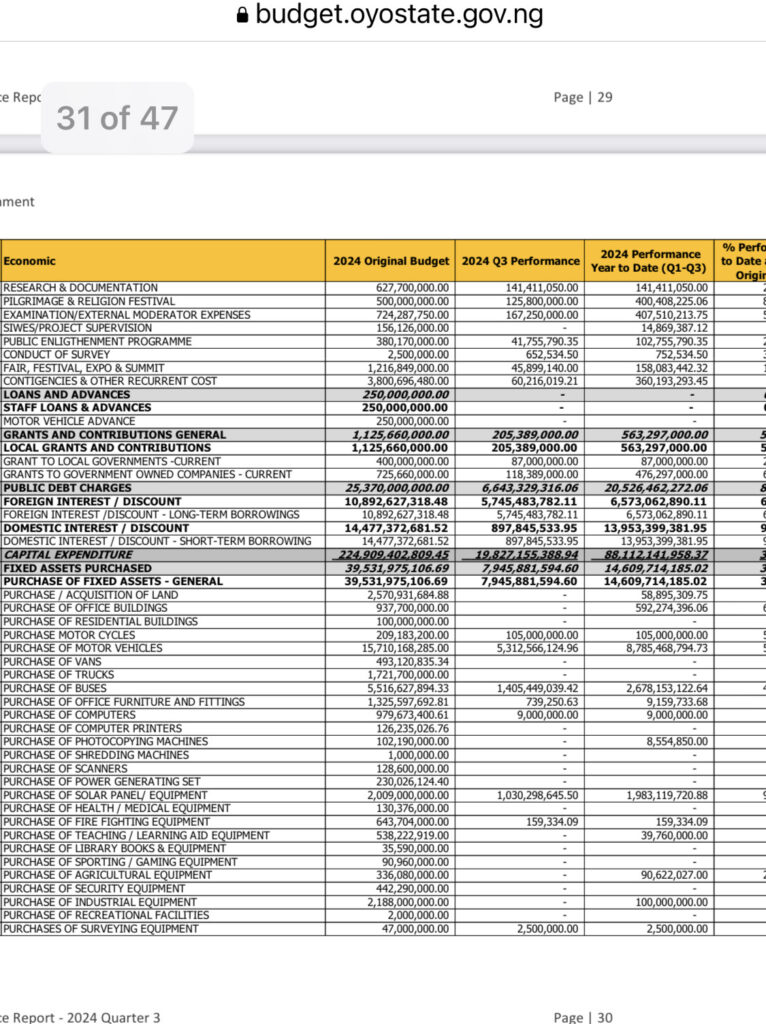The height and width of the screenshot is (1024, 766).
Task: Select 'PURCHASE MOTOR CYCLES' row label
Action: click(x=69, y=635)
